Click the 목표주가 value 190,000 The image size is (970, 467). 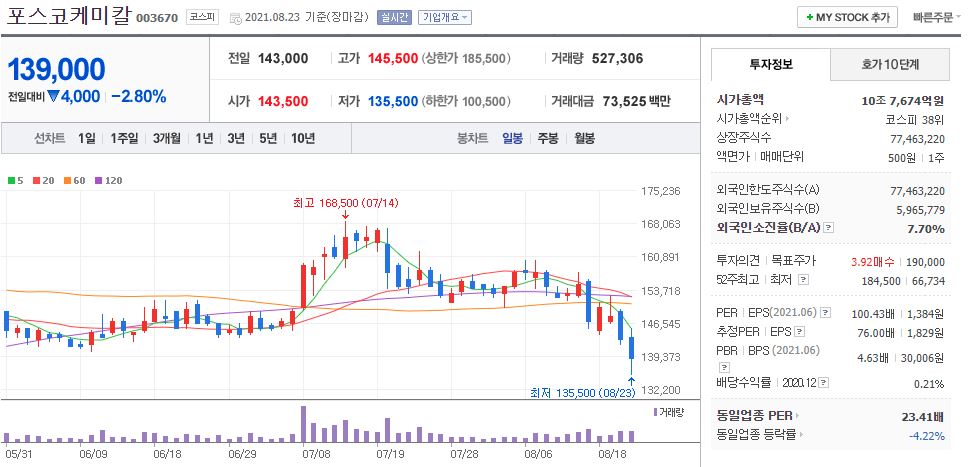925,262
